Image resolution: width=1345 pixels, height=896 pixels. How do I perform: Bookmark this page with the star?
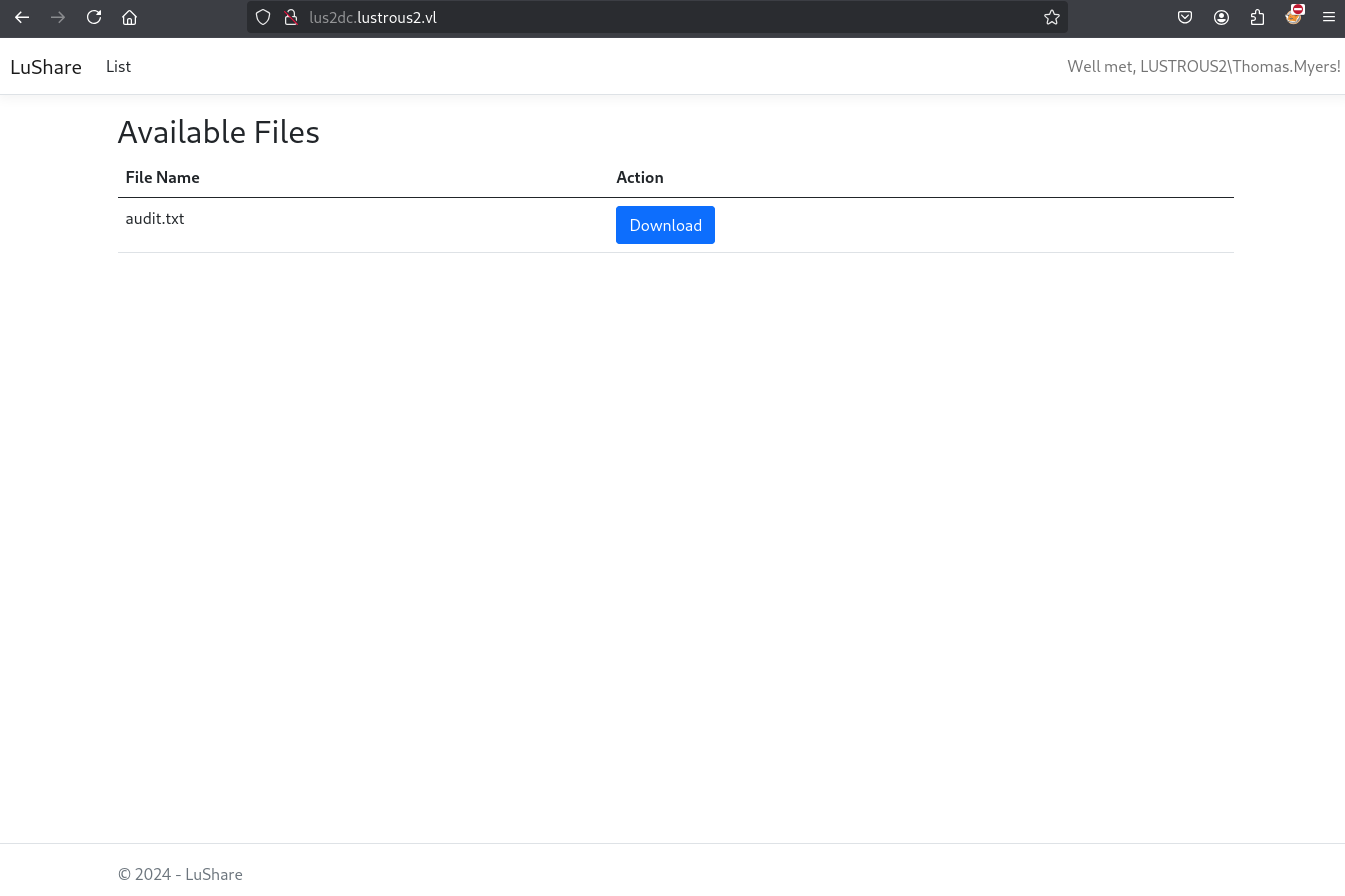click(x=1052, y=17)
